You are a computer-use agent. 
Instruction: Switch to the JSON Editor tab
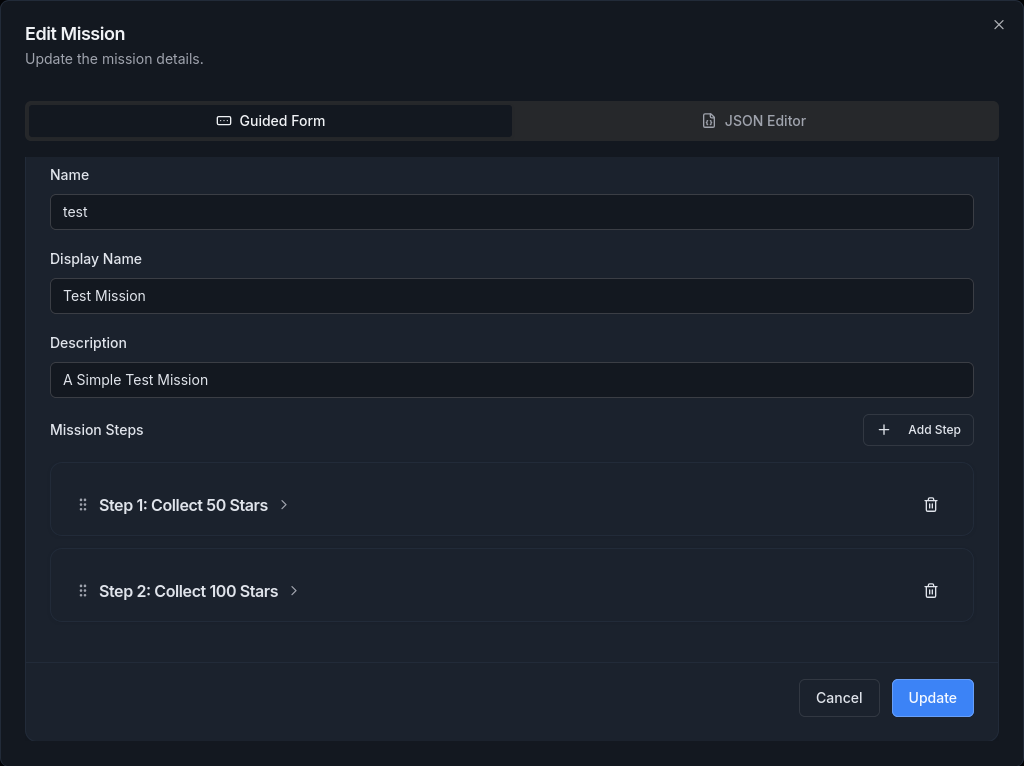754,121
